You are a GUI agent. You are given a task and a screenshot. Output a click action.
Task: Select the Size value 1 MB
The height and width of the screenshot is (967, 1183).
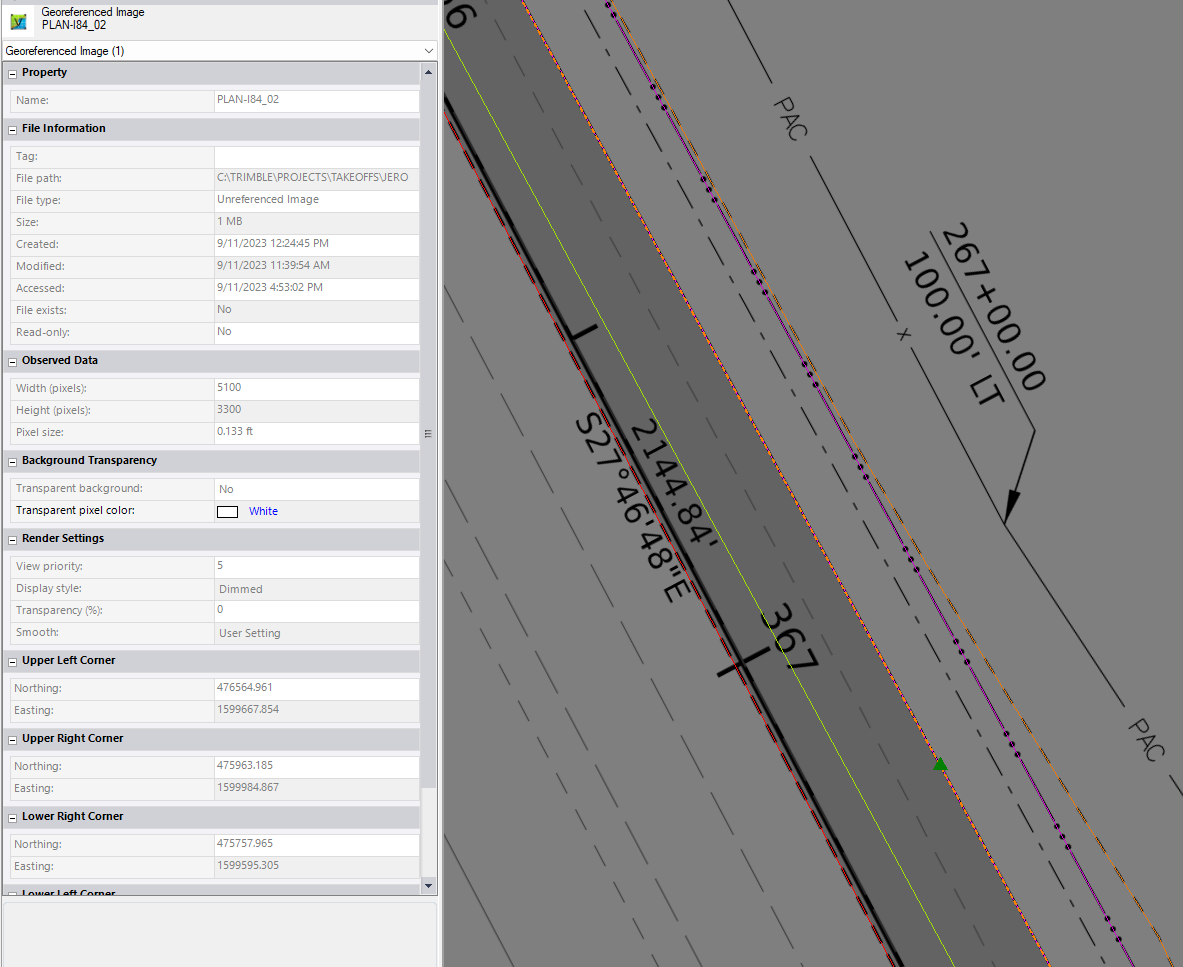click(317, 222)
